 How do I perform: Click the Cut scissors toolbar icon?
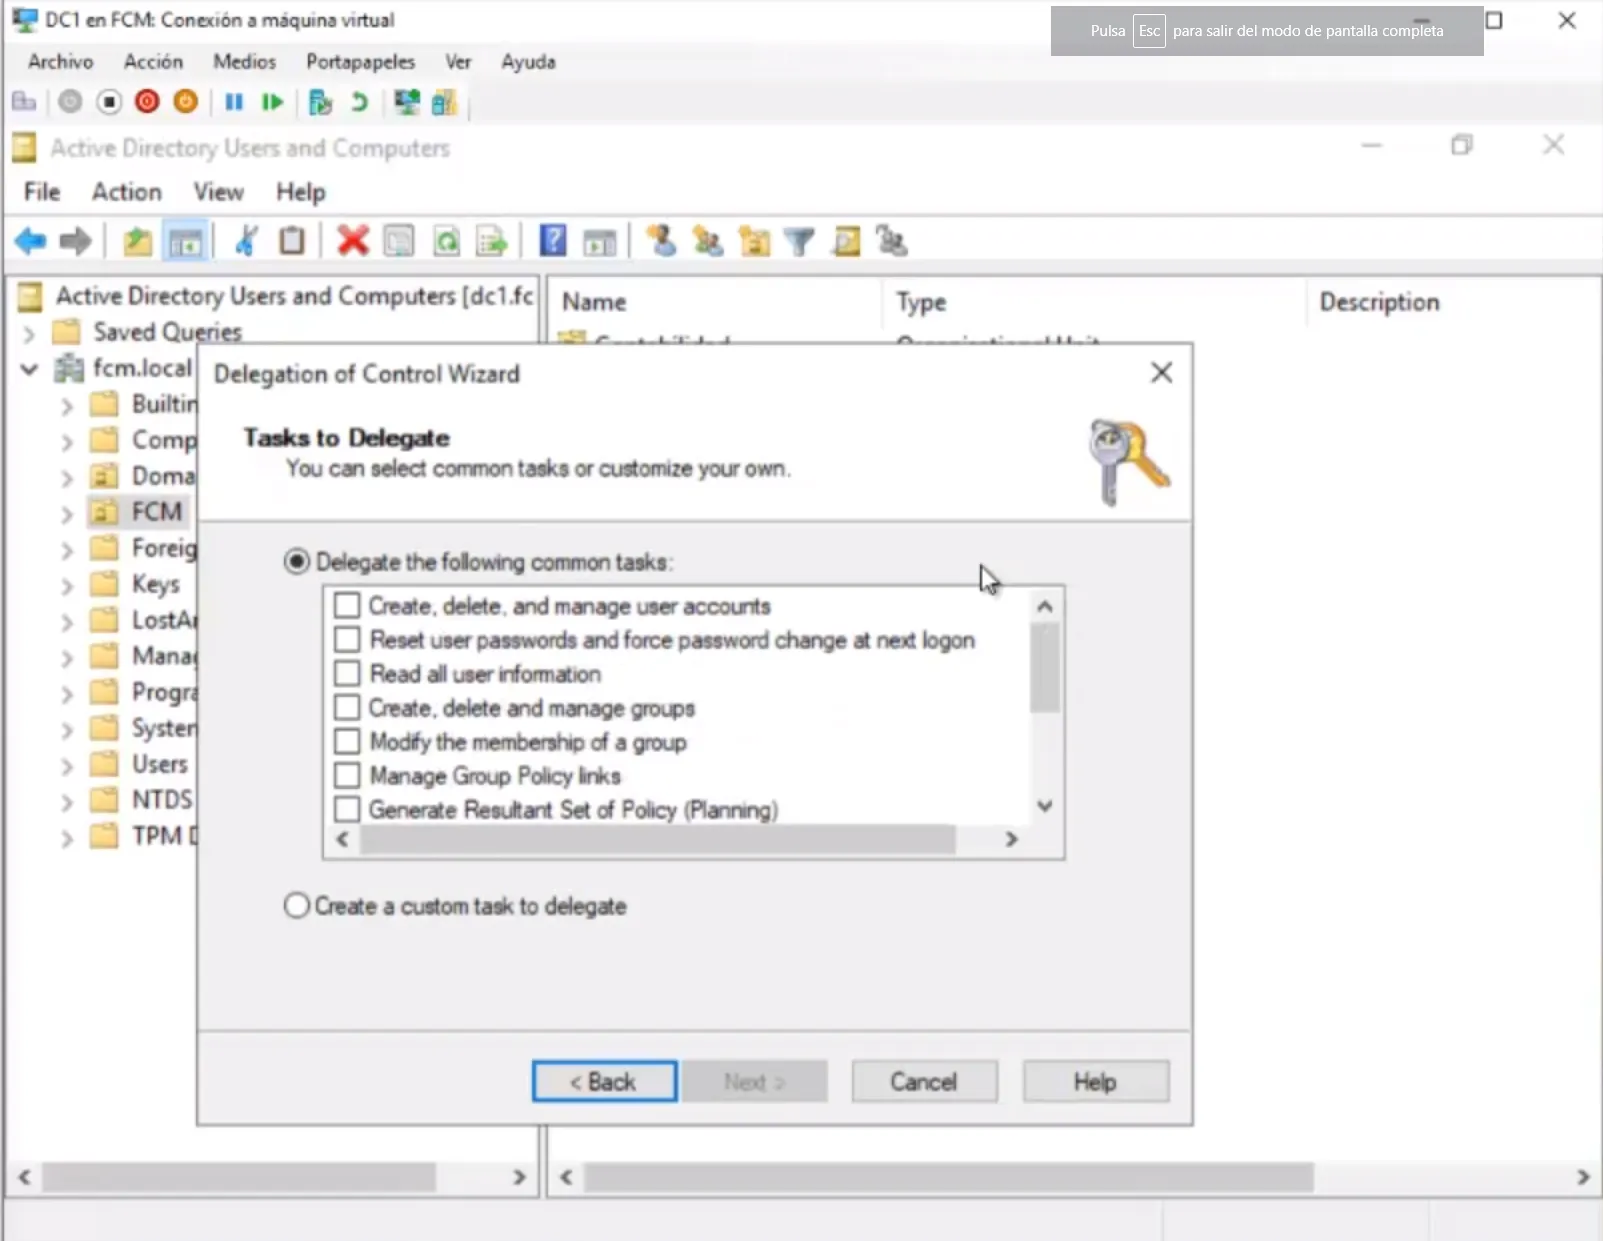click(x=246, y=241)
